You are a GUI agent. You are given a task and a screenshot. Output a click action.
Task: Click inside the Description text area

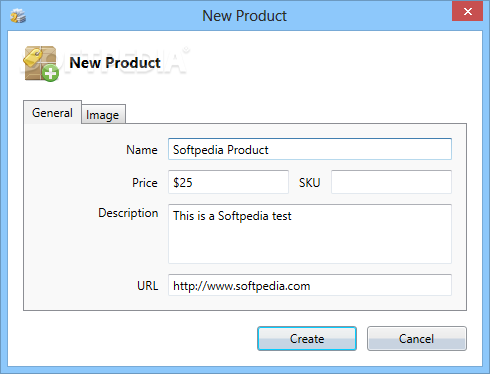pos(310,234)
